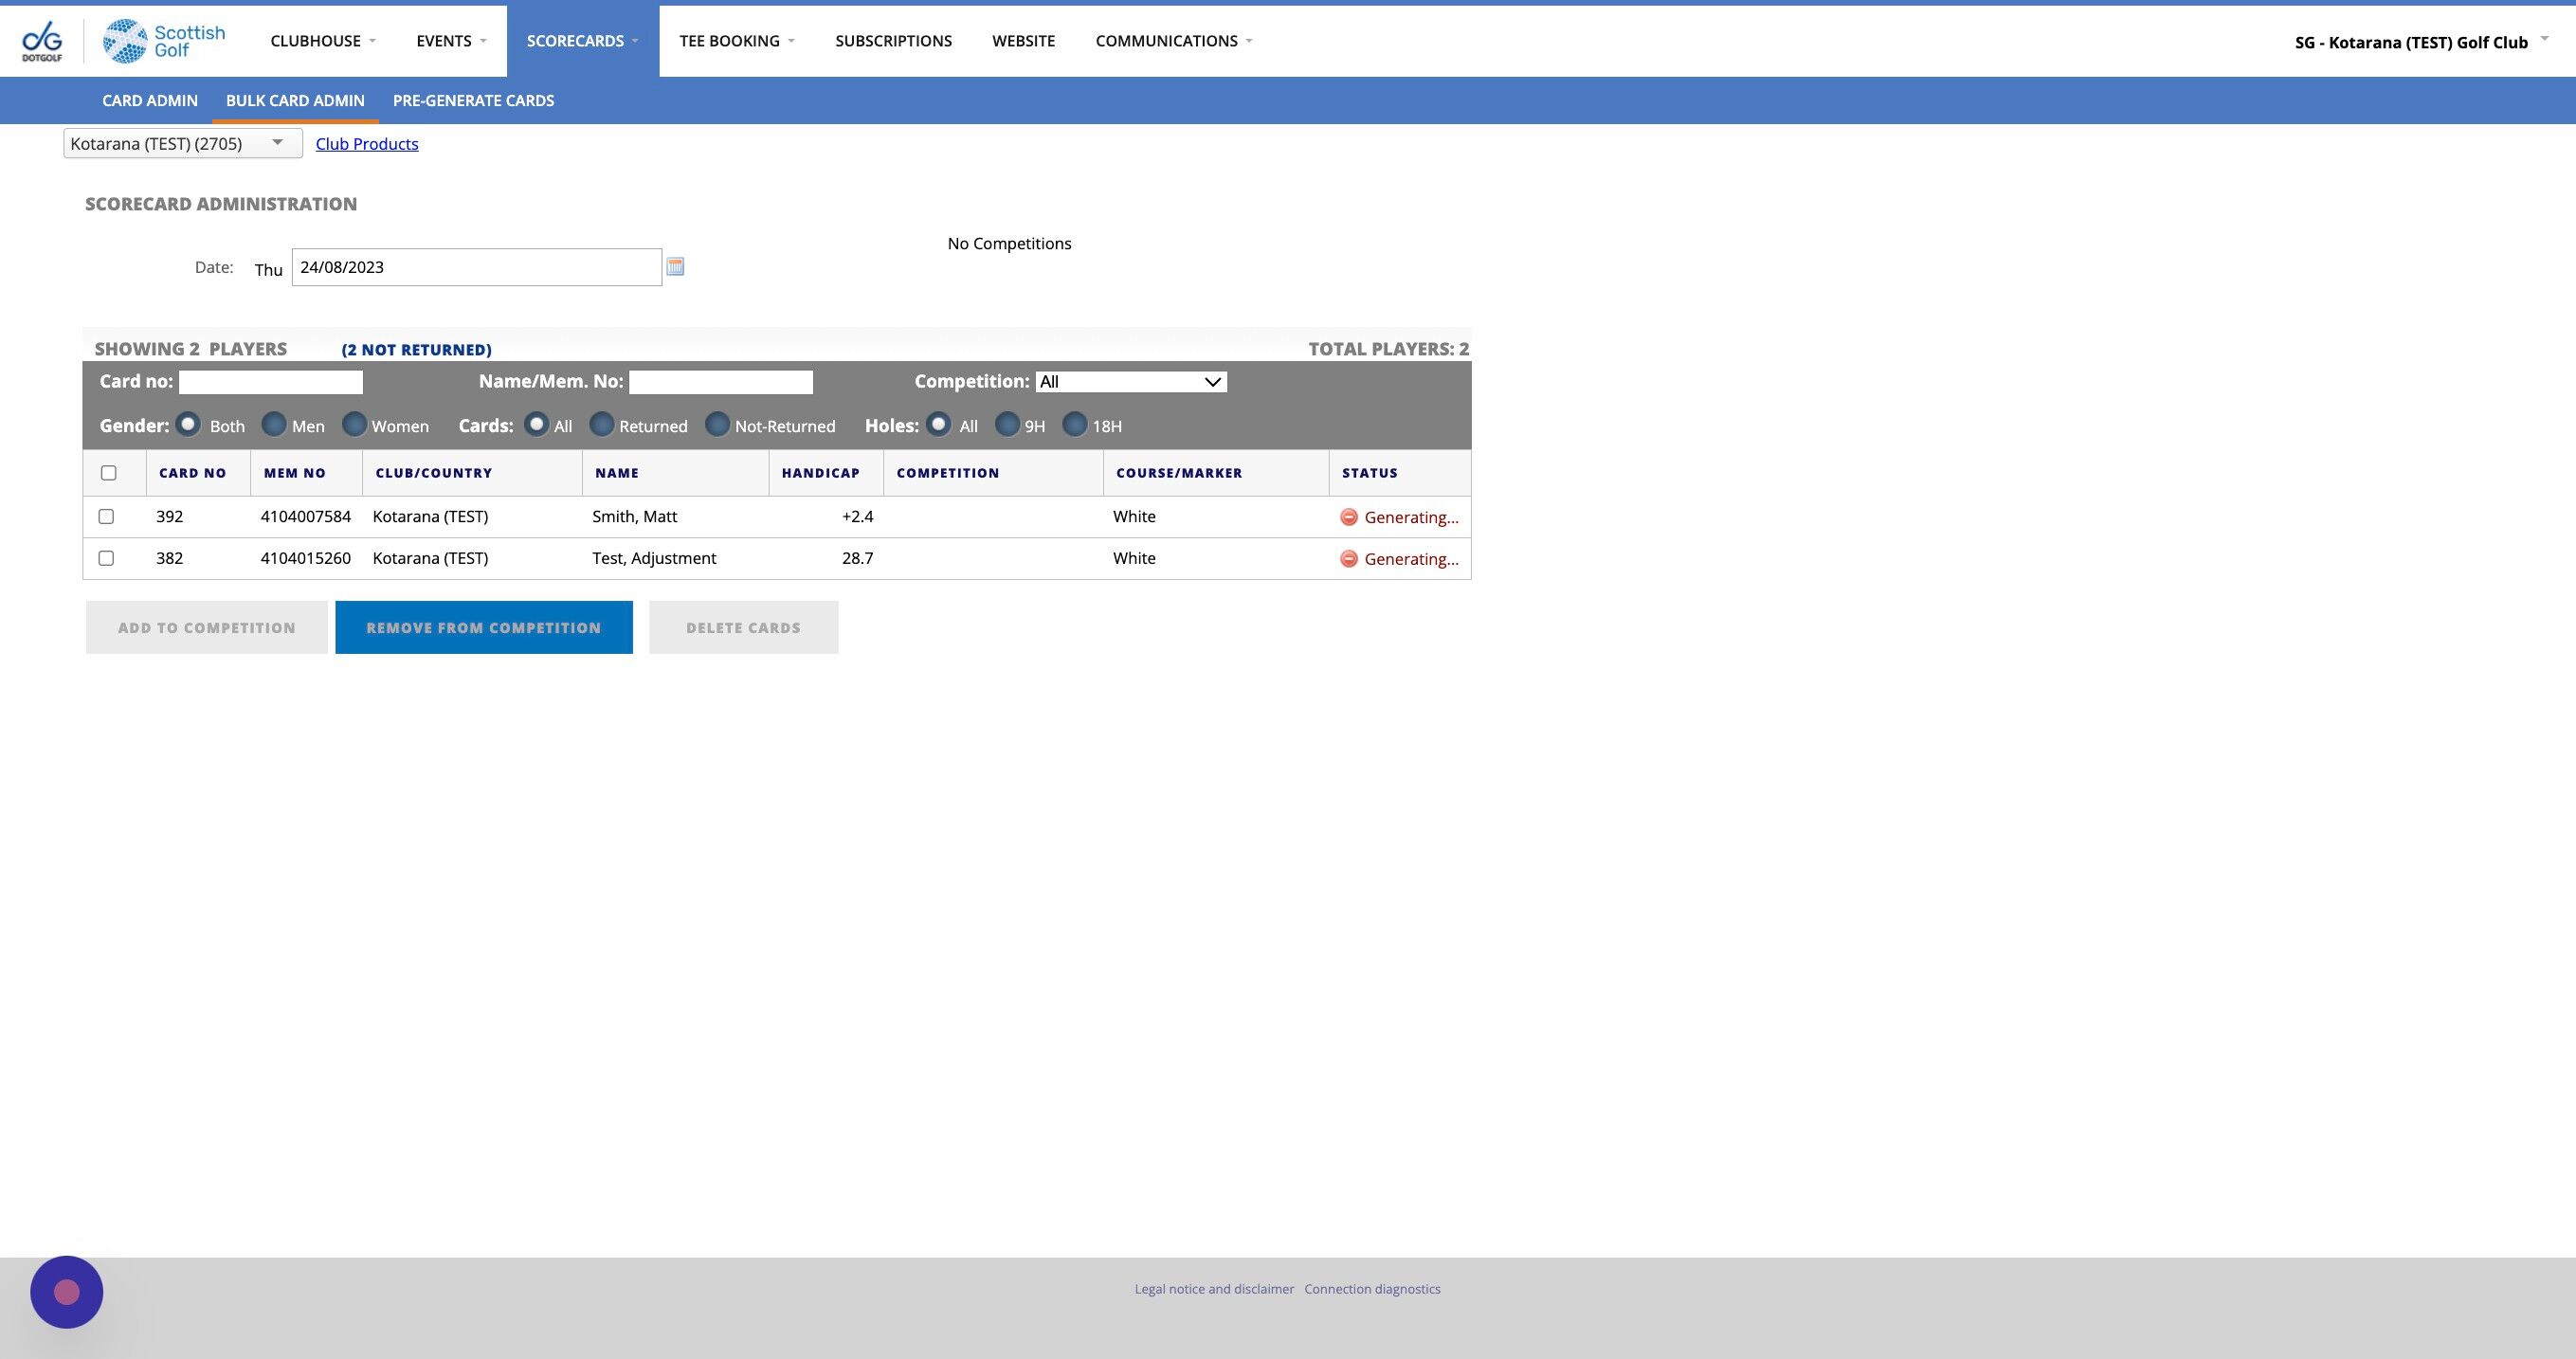
Task: Click red status icon for Smith, Matt
Action: [1348, 517]
